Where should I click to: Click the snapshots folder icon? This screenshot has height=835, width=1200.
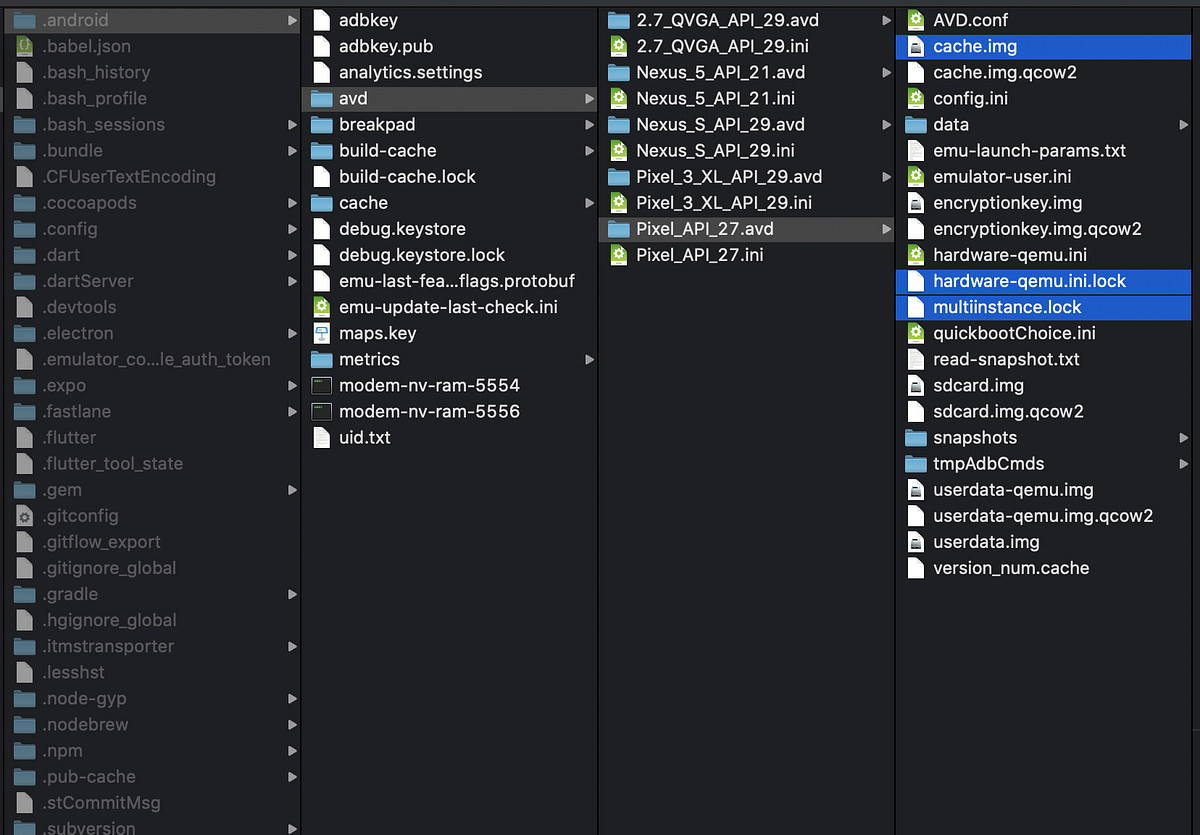point(918,437)
